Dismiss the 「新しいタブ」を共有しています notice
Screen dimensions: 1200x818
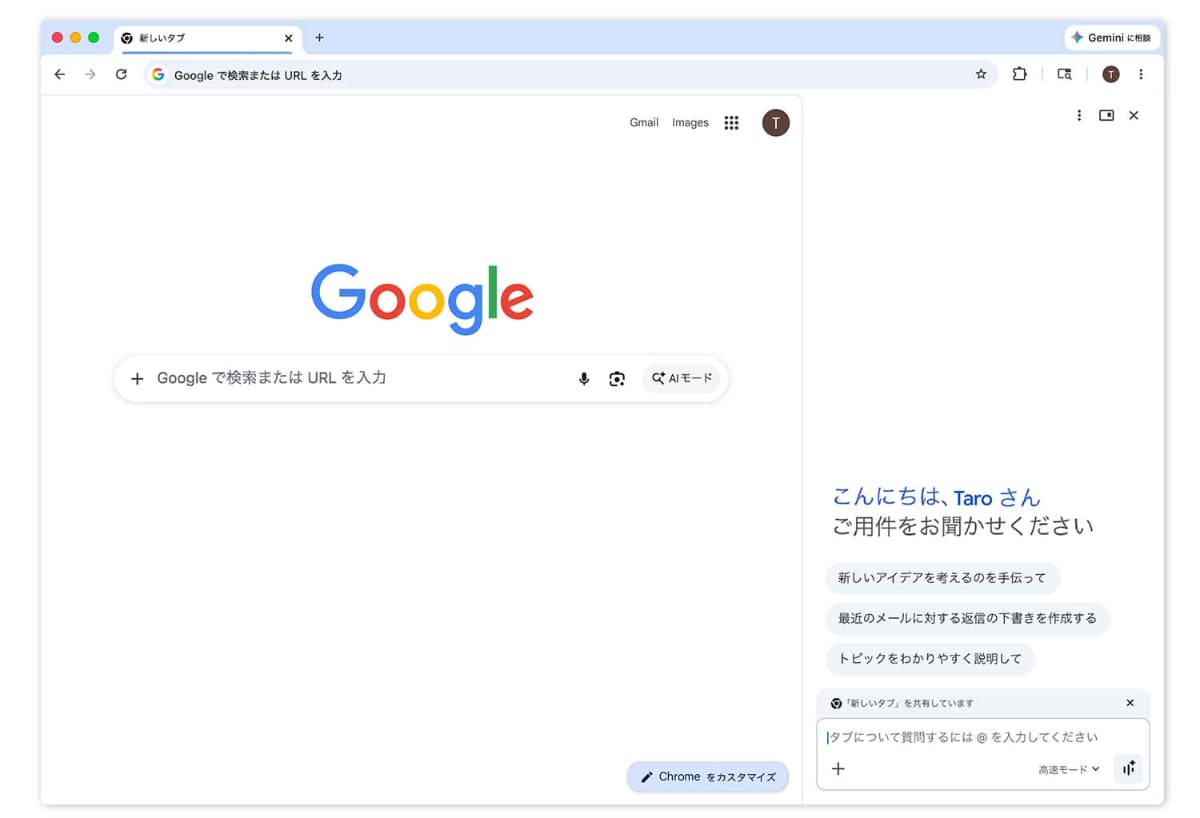[x=1129, y=703]
